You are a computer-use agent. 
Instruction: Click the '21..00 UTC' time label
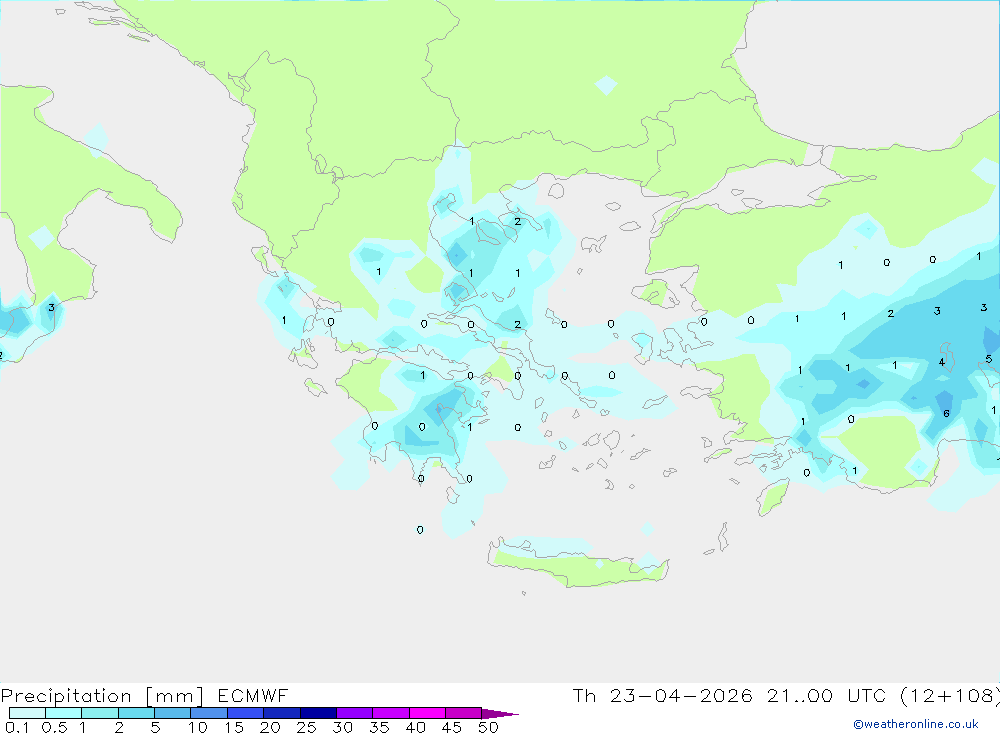tap(826, 695)
